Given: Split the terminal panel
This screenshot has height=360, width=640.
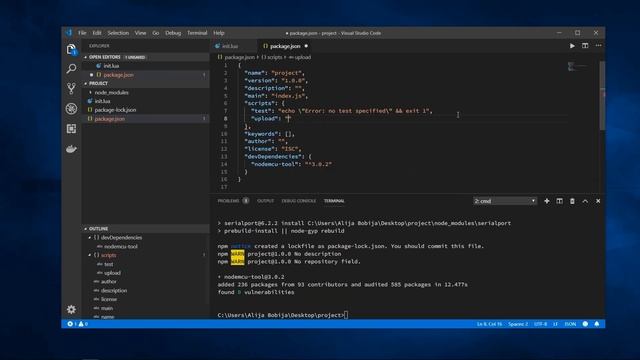Looking at the screenshot, I should 559,201.
